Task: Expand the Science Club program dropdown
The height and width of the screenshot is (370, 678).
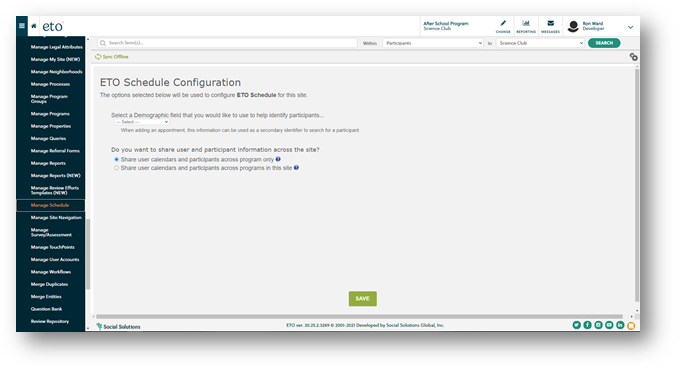Action: [540, 43]
